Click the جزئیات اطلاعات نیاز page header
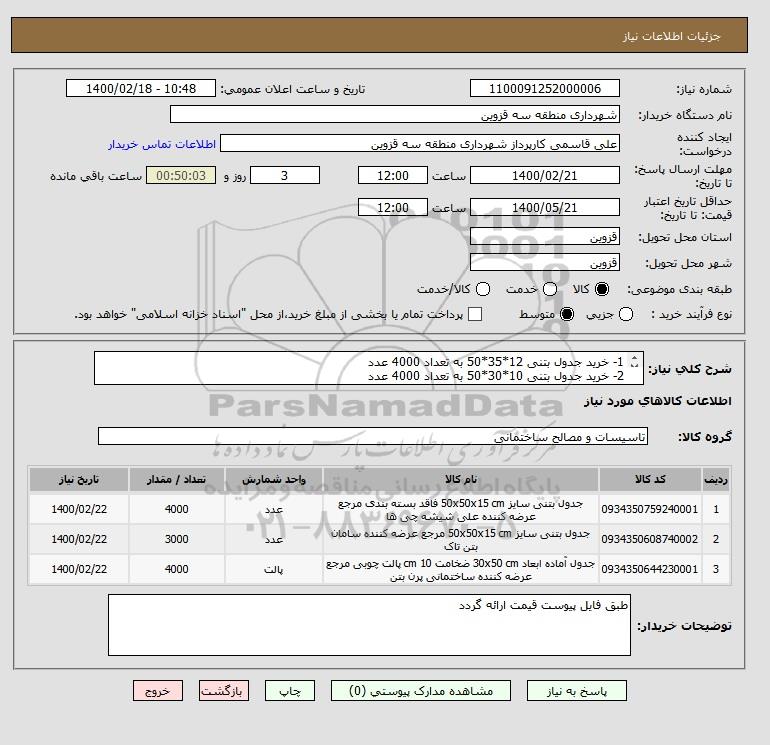Viewport: 770px width, 745px height. tap(671, 36)
